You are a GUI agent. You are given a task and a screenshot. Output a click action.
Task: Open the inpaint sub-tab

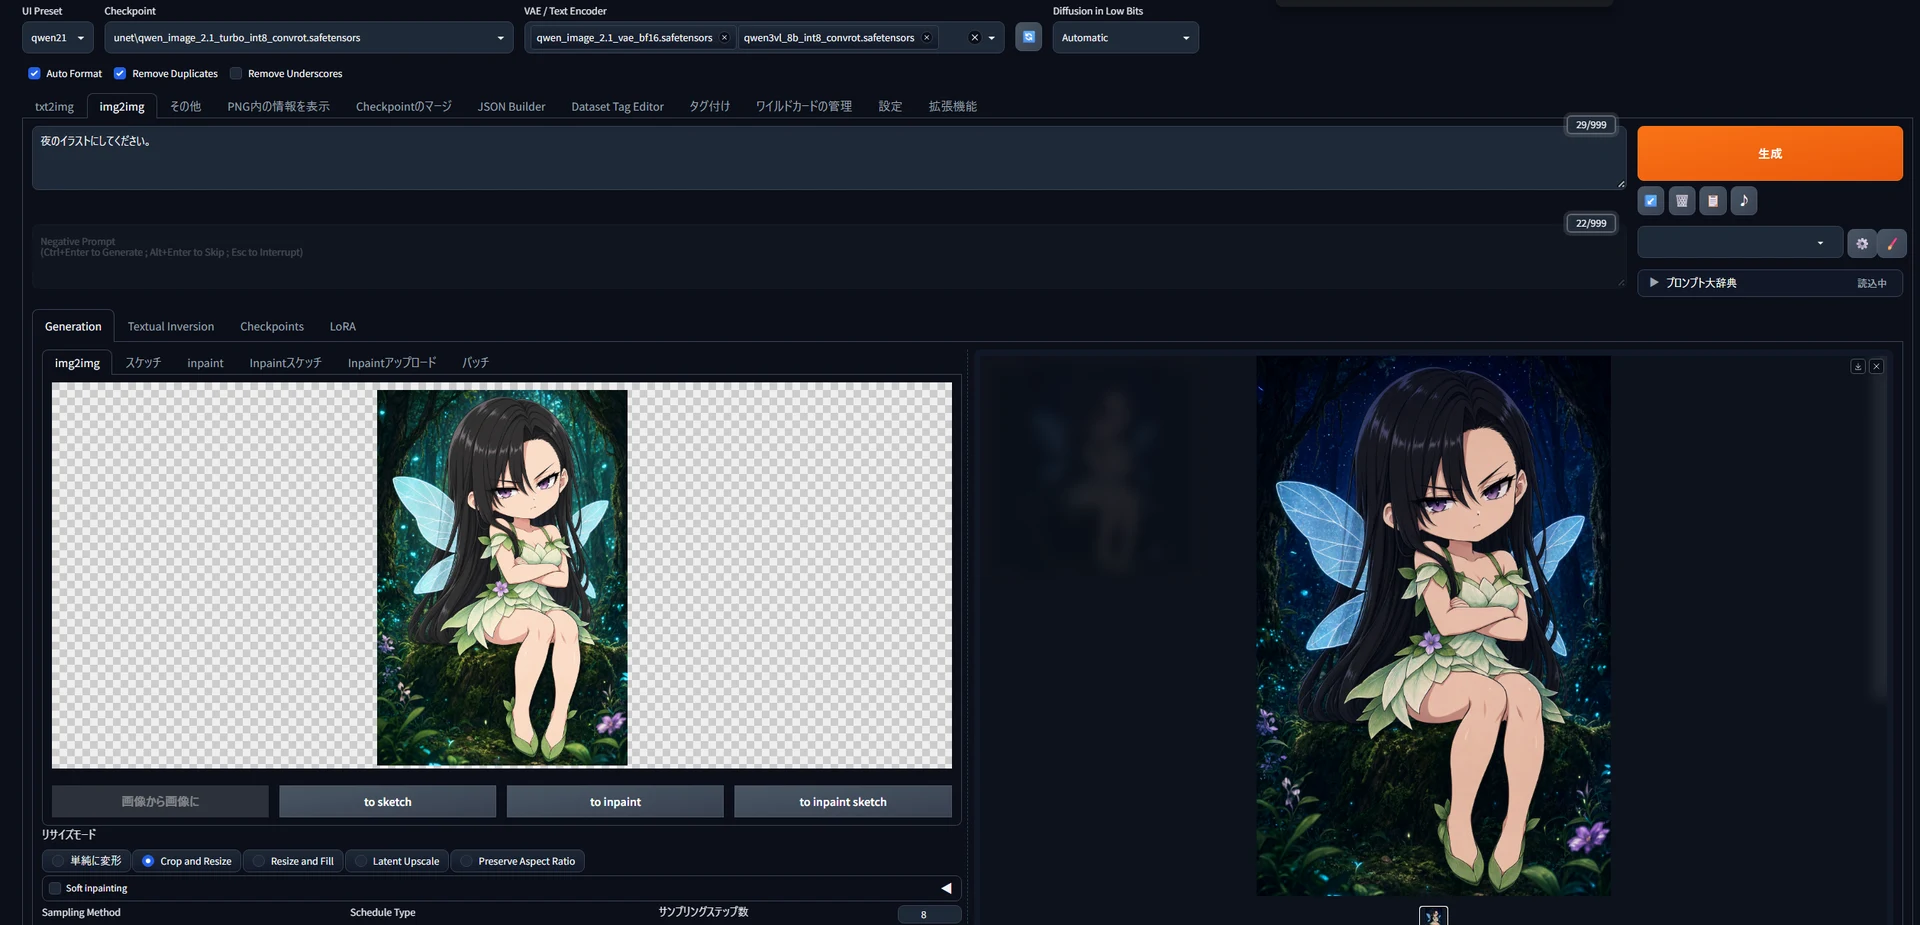(x=205, y=363)
